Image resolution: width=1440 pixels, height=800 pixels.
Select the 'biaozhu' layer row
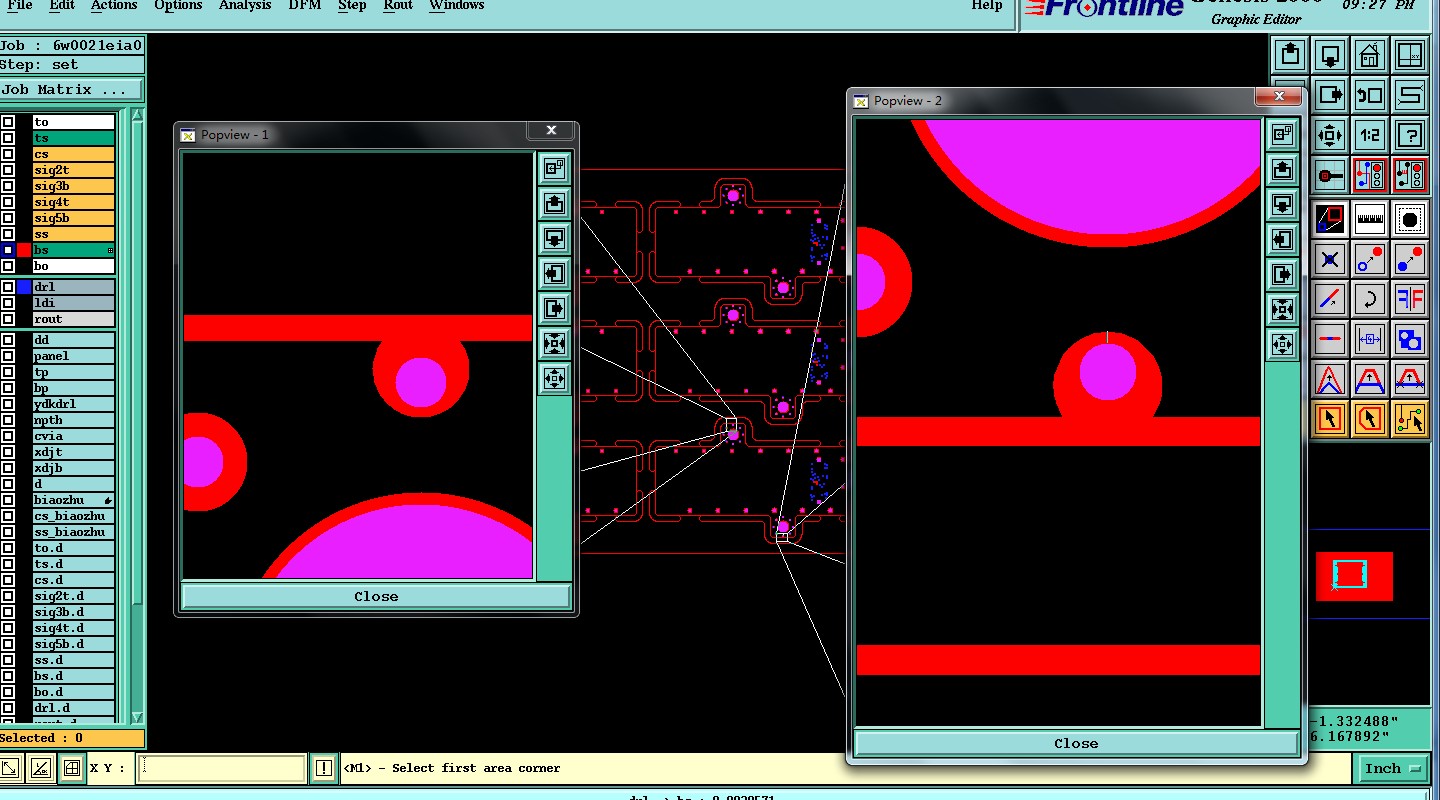pos(73,500)
